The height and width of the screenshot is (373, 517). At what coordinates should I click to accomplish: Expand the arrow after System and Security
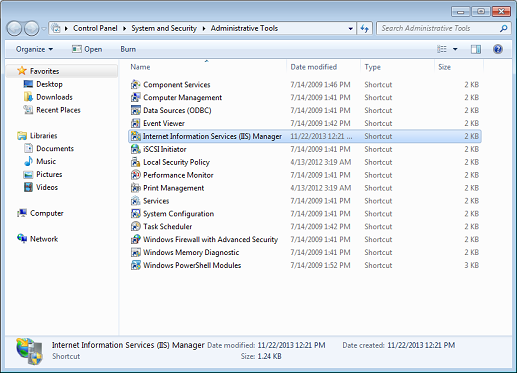point(204,29)
